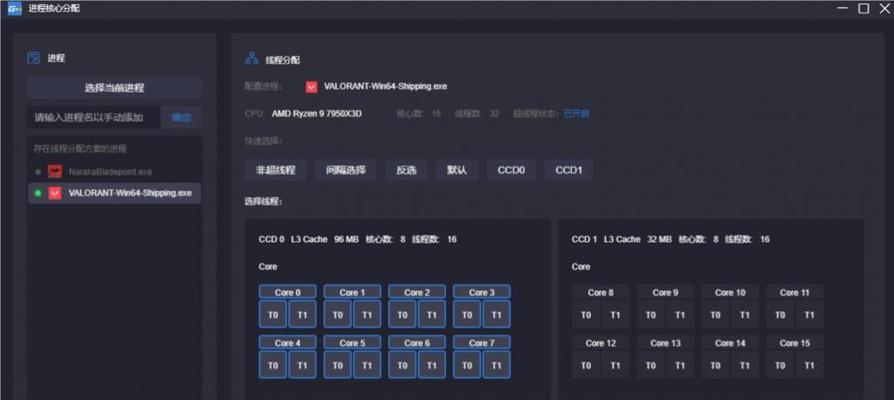Click the 确定 confirm button
This screenshot has width=894, height=400.
click(x=181, y=117)
